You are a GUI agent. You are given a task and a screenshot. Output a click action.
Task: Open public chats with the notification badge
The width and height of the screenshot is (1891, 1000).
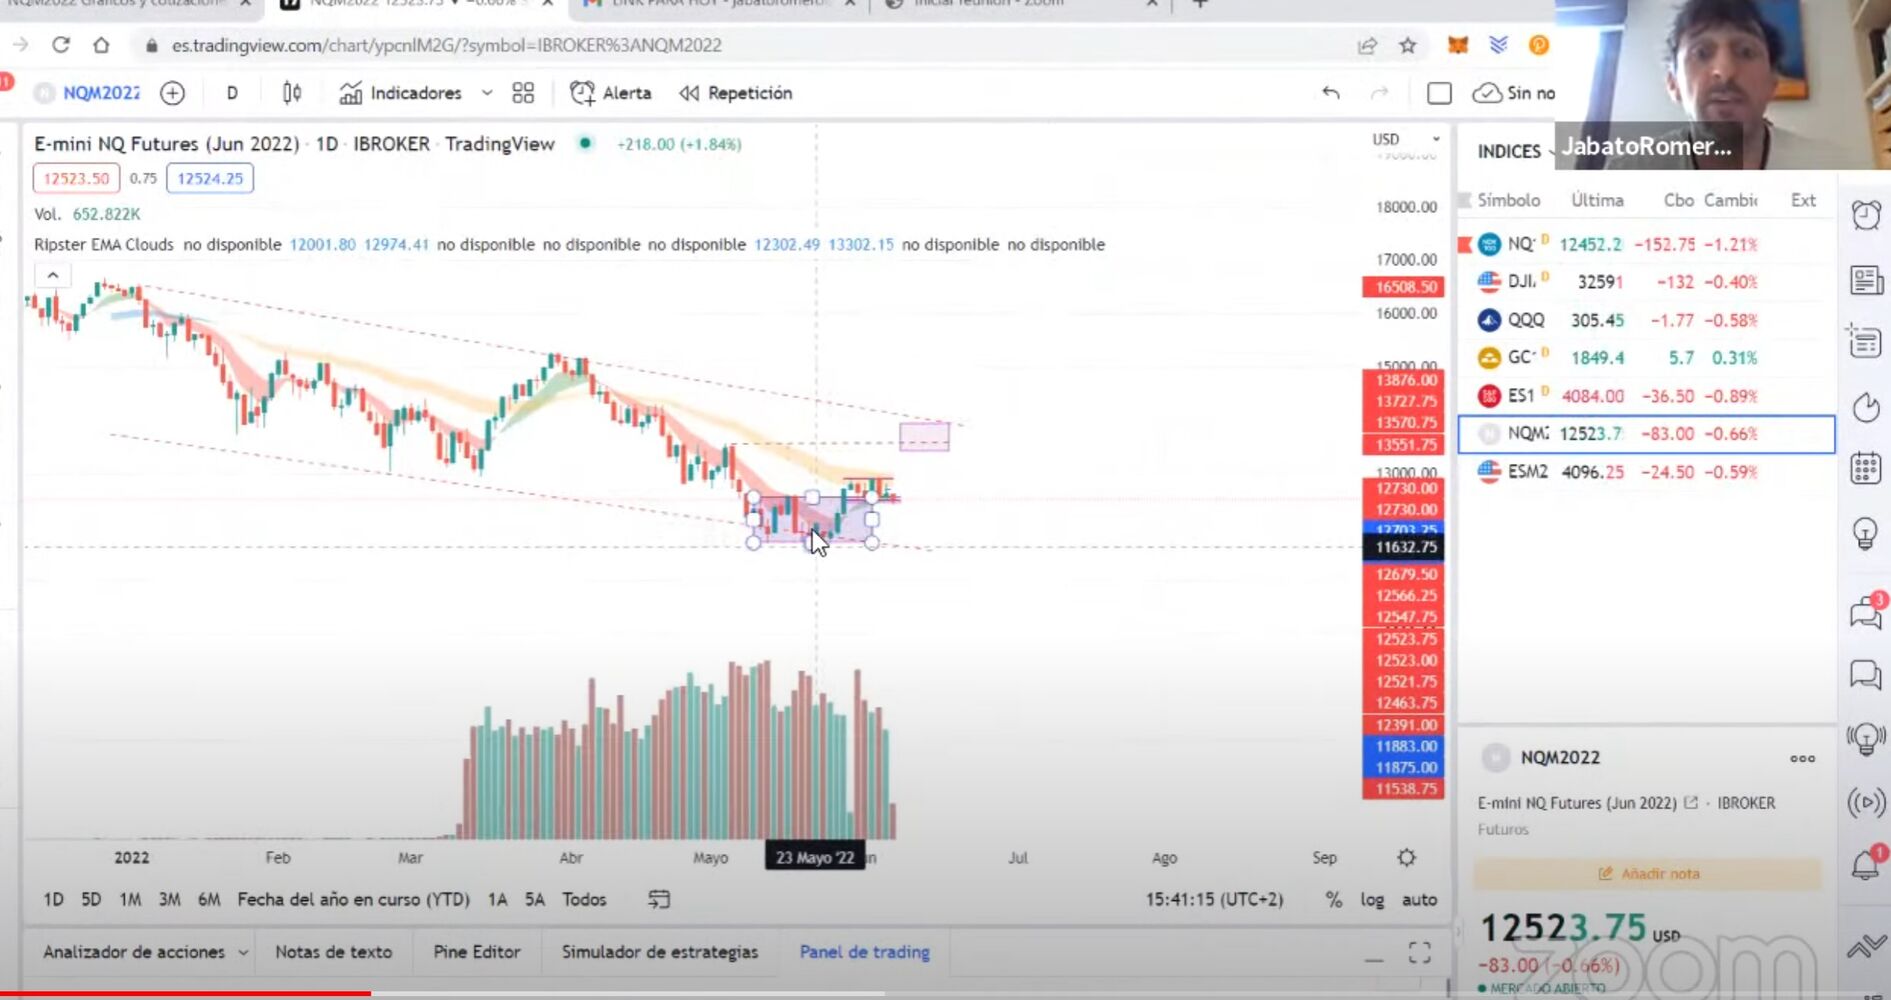[x=1866, y=612]
